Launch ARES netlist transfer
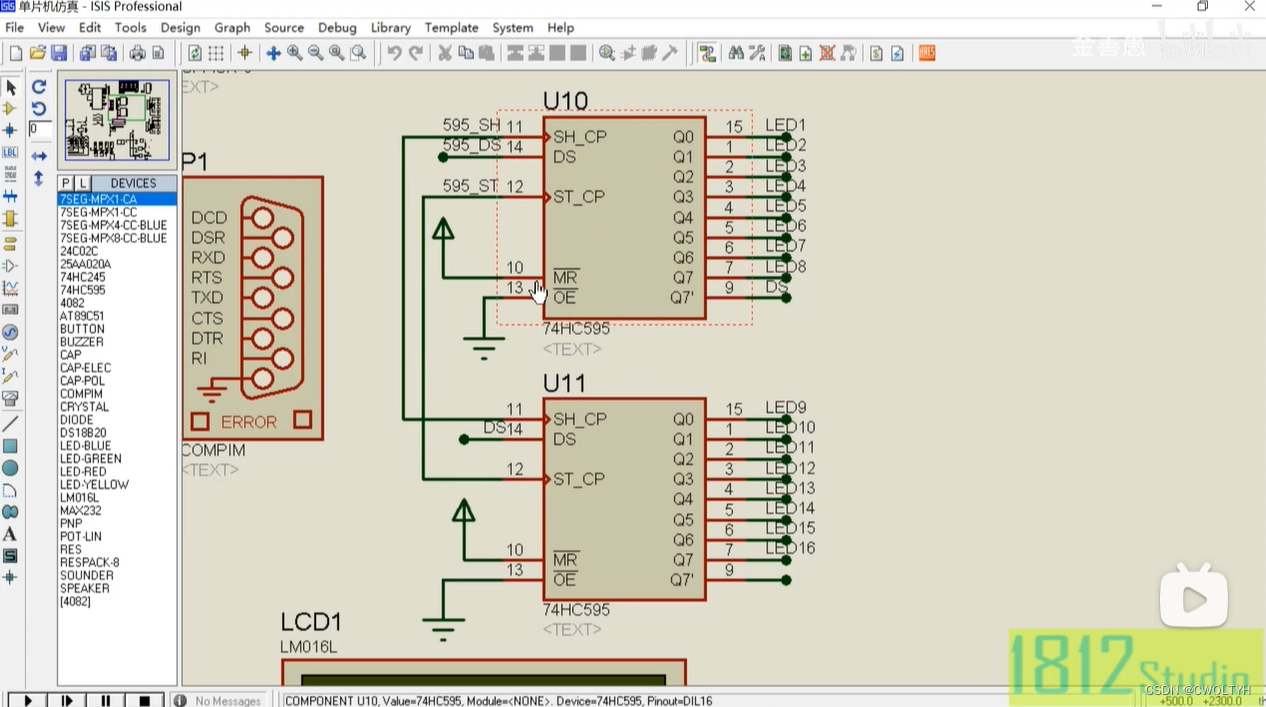 tap(927, 53)
